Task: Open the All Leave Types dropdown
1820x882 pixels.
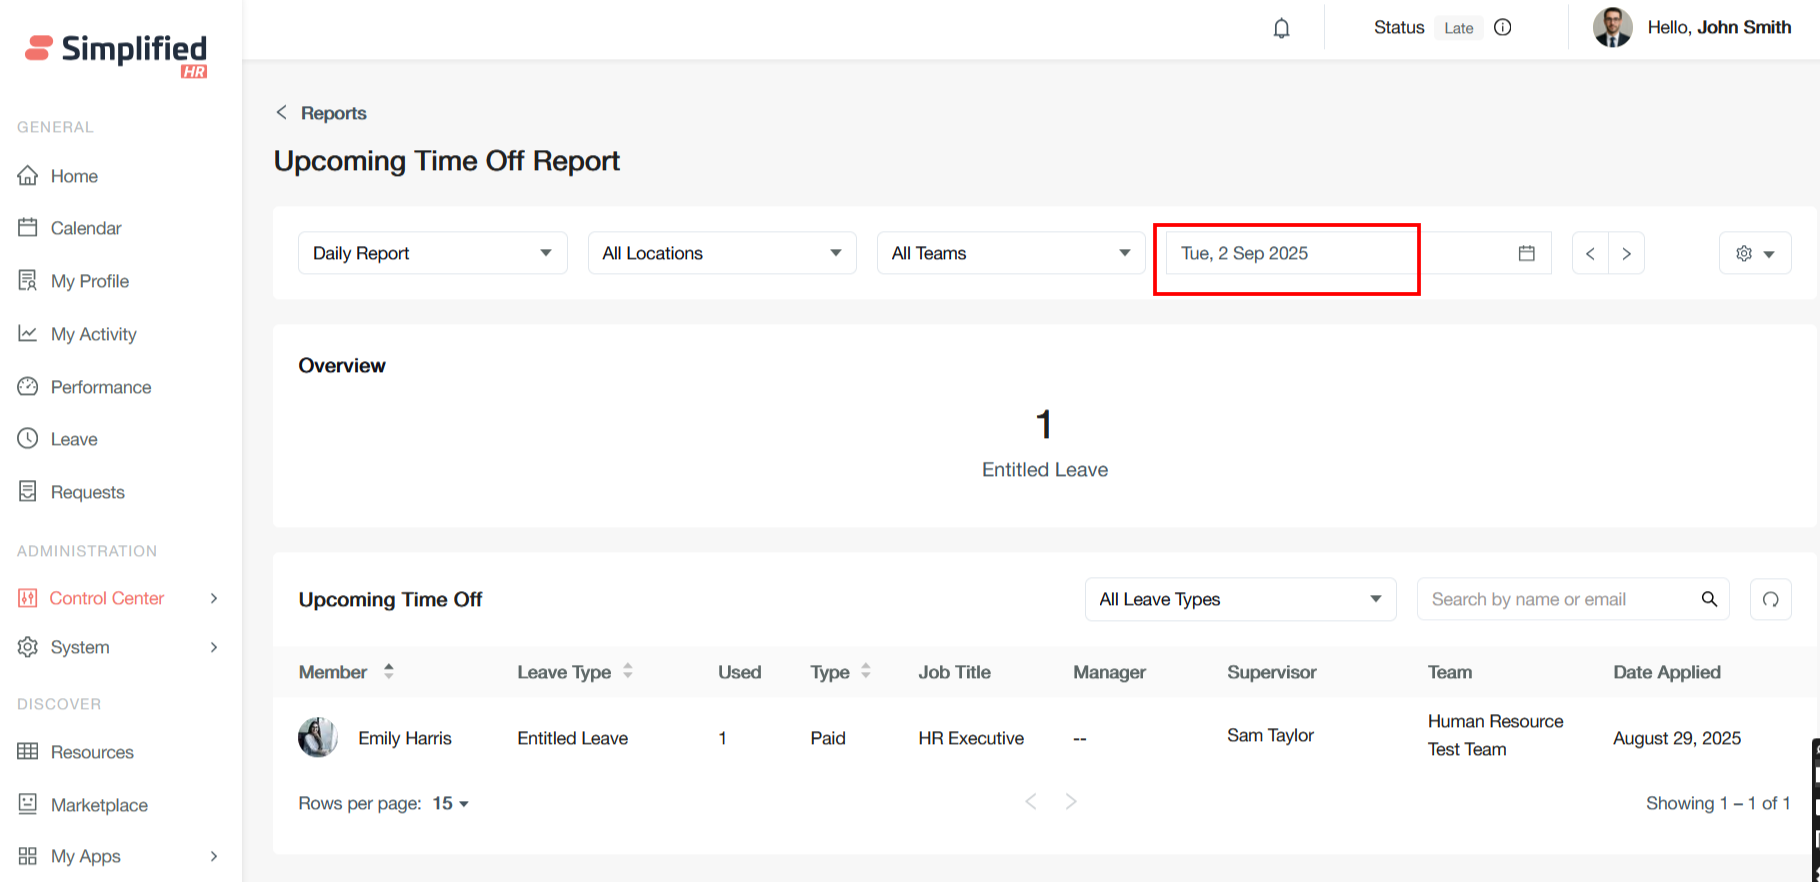Action: tap(1240, 599)
